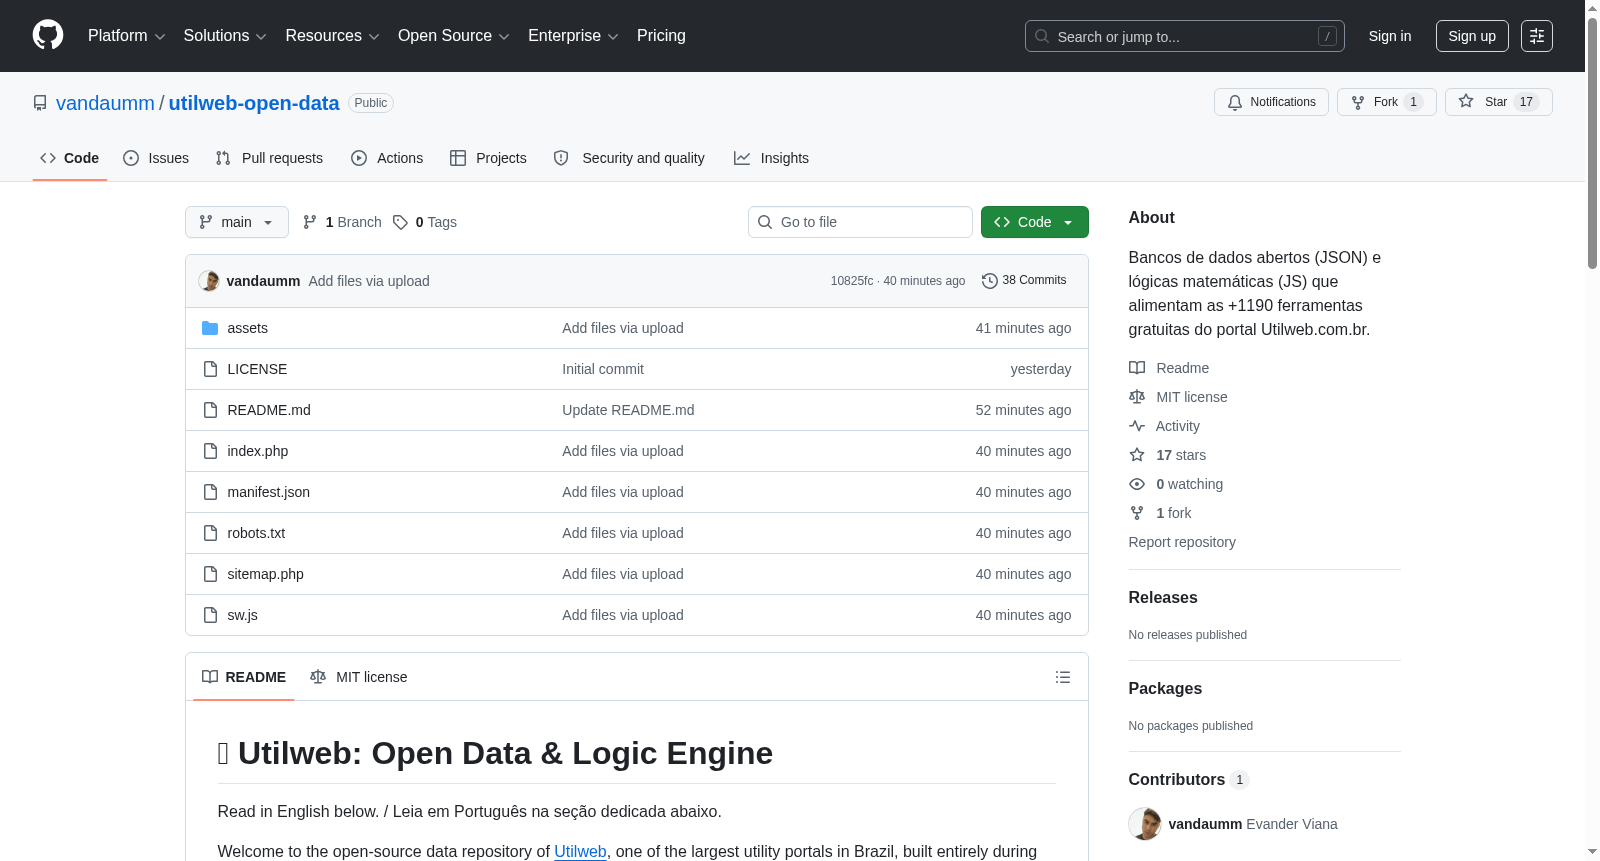Viewport: 1600px width, 861px height.
Task: Open the utilweb-open-data repository title link
Action: 254,103
